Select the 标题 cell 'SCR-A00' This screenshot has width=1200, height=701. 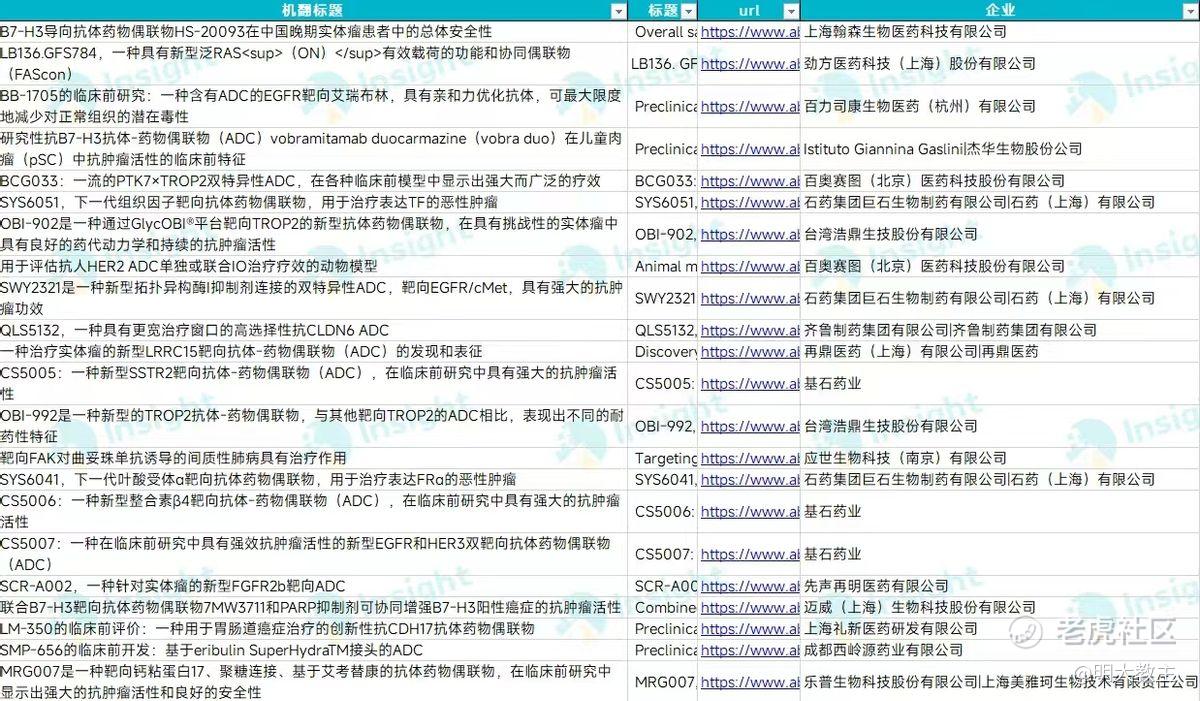tap(665, 587)
